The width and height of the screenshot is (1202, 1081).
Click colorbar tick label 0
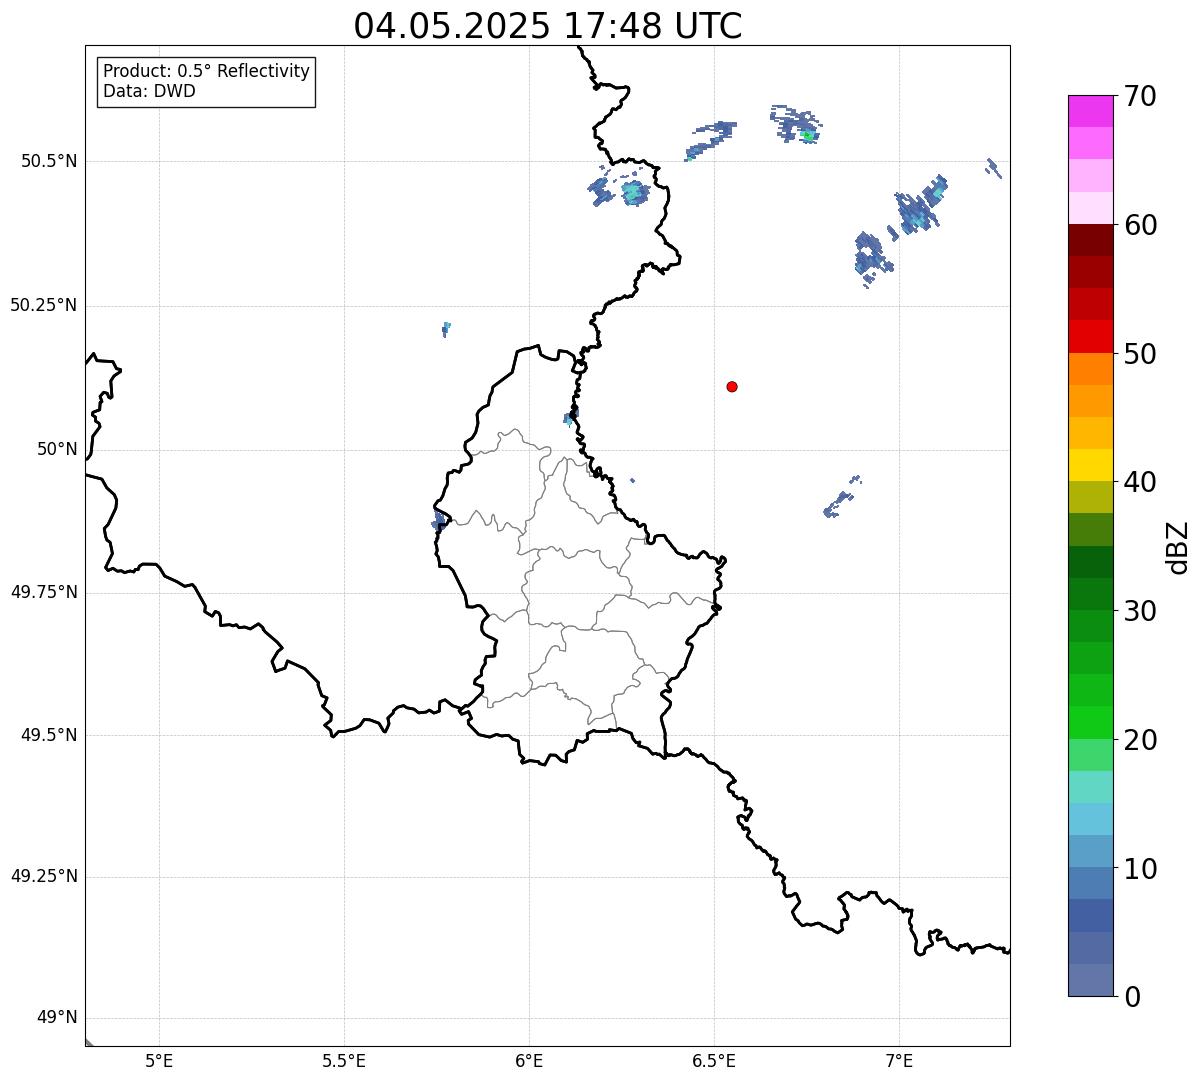1132,997
